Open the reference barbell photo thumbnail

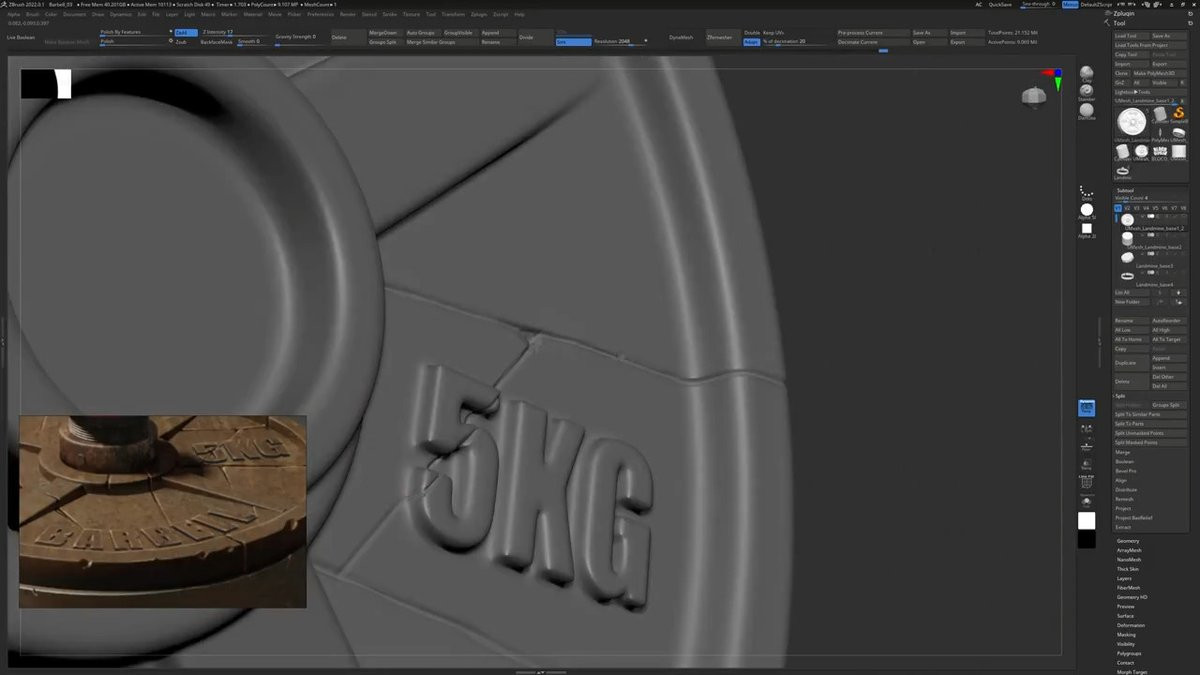pos(163,511)
